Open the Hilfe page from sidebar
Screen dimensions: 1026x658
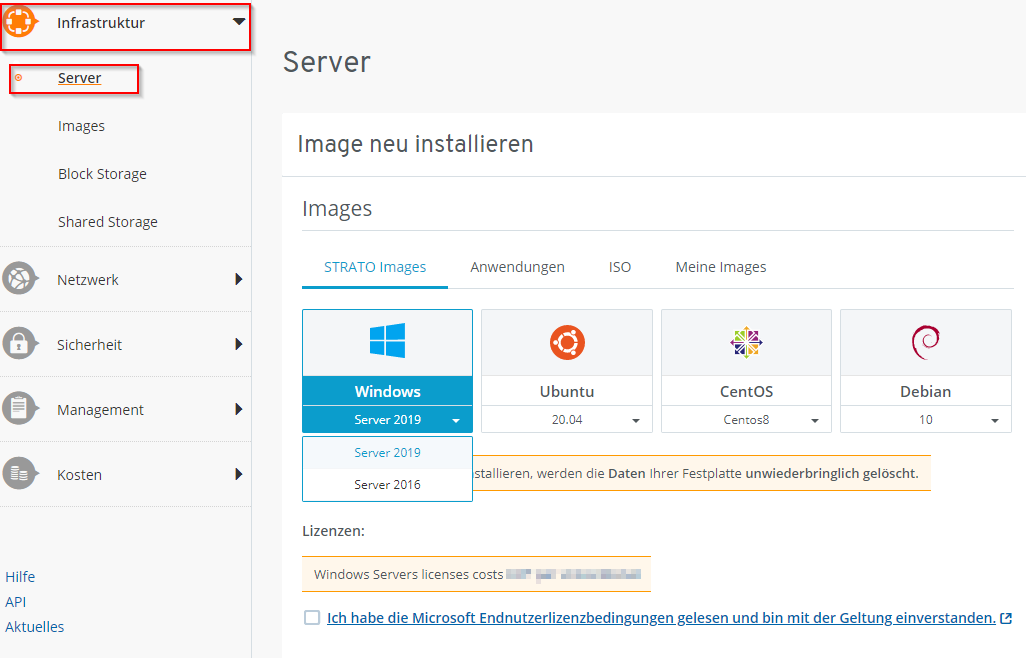(x=20, y=576)
